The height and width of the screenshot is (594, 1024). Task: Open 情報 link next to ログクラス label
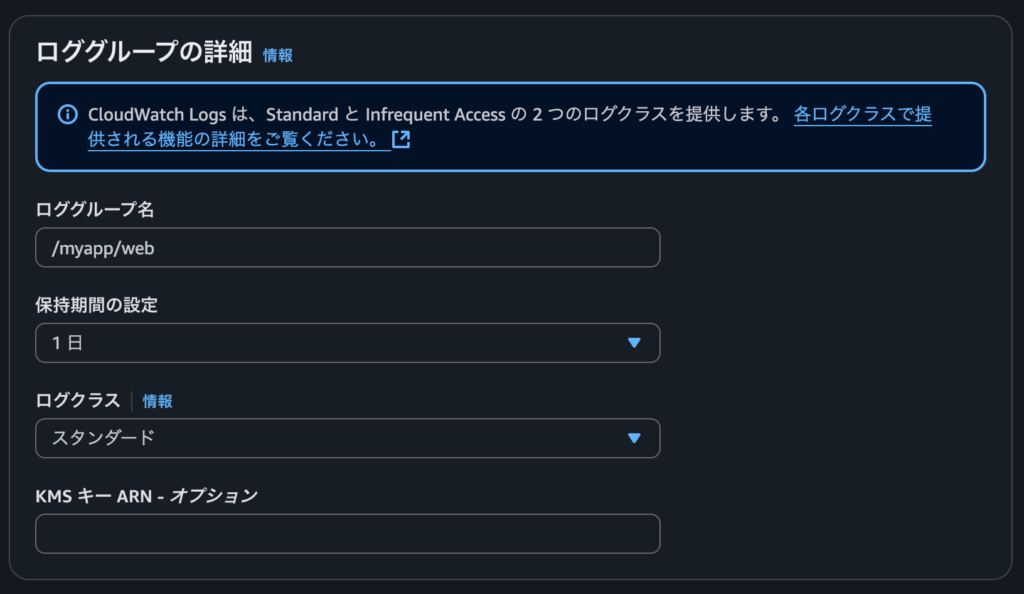coord(157,401)
